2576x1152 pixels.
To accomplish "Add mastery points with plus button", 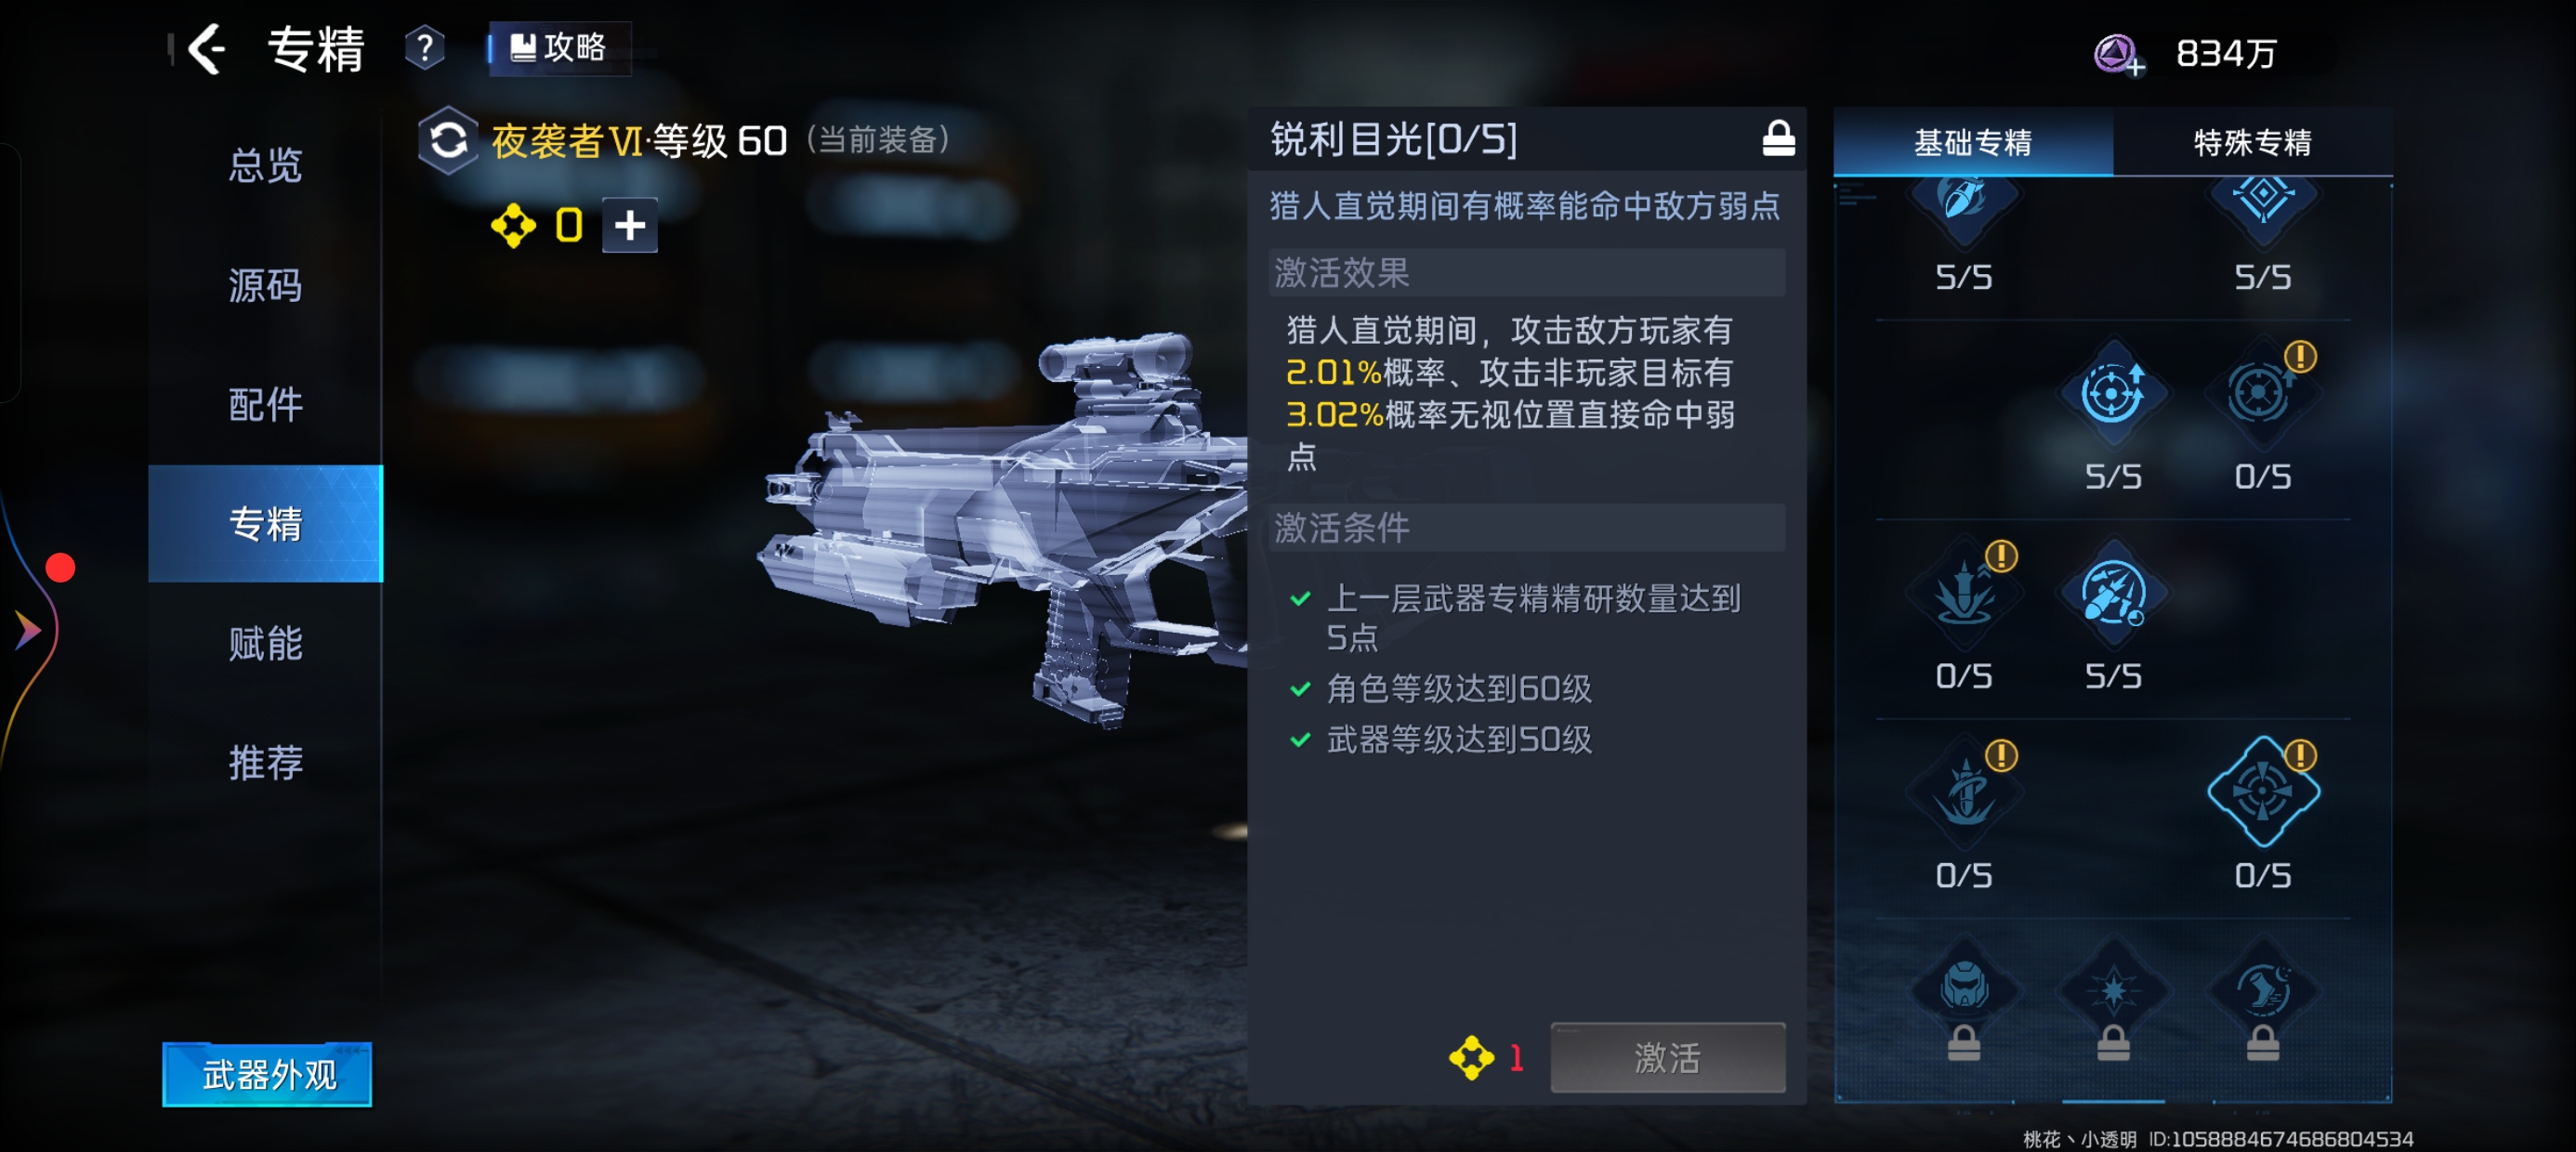I will [x=630, y=226].
